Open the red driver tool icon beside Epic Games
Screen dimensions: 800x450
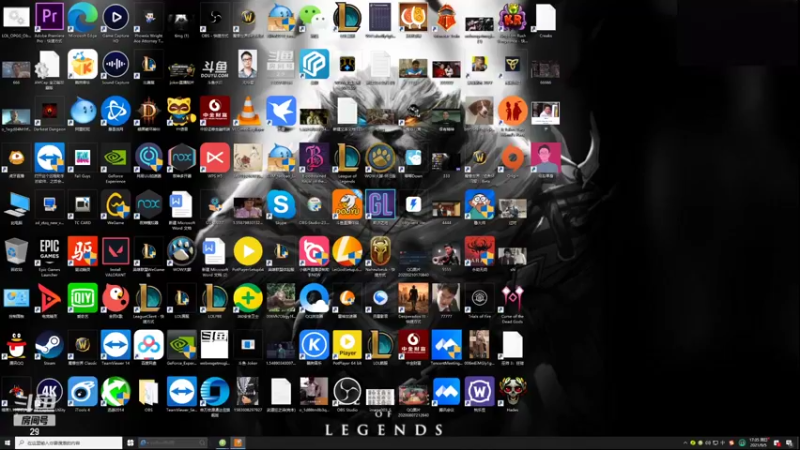pyautogui.click(x=83, y=251)
